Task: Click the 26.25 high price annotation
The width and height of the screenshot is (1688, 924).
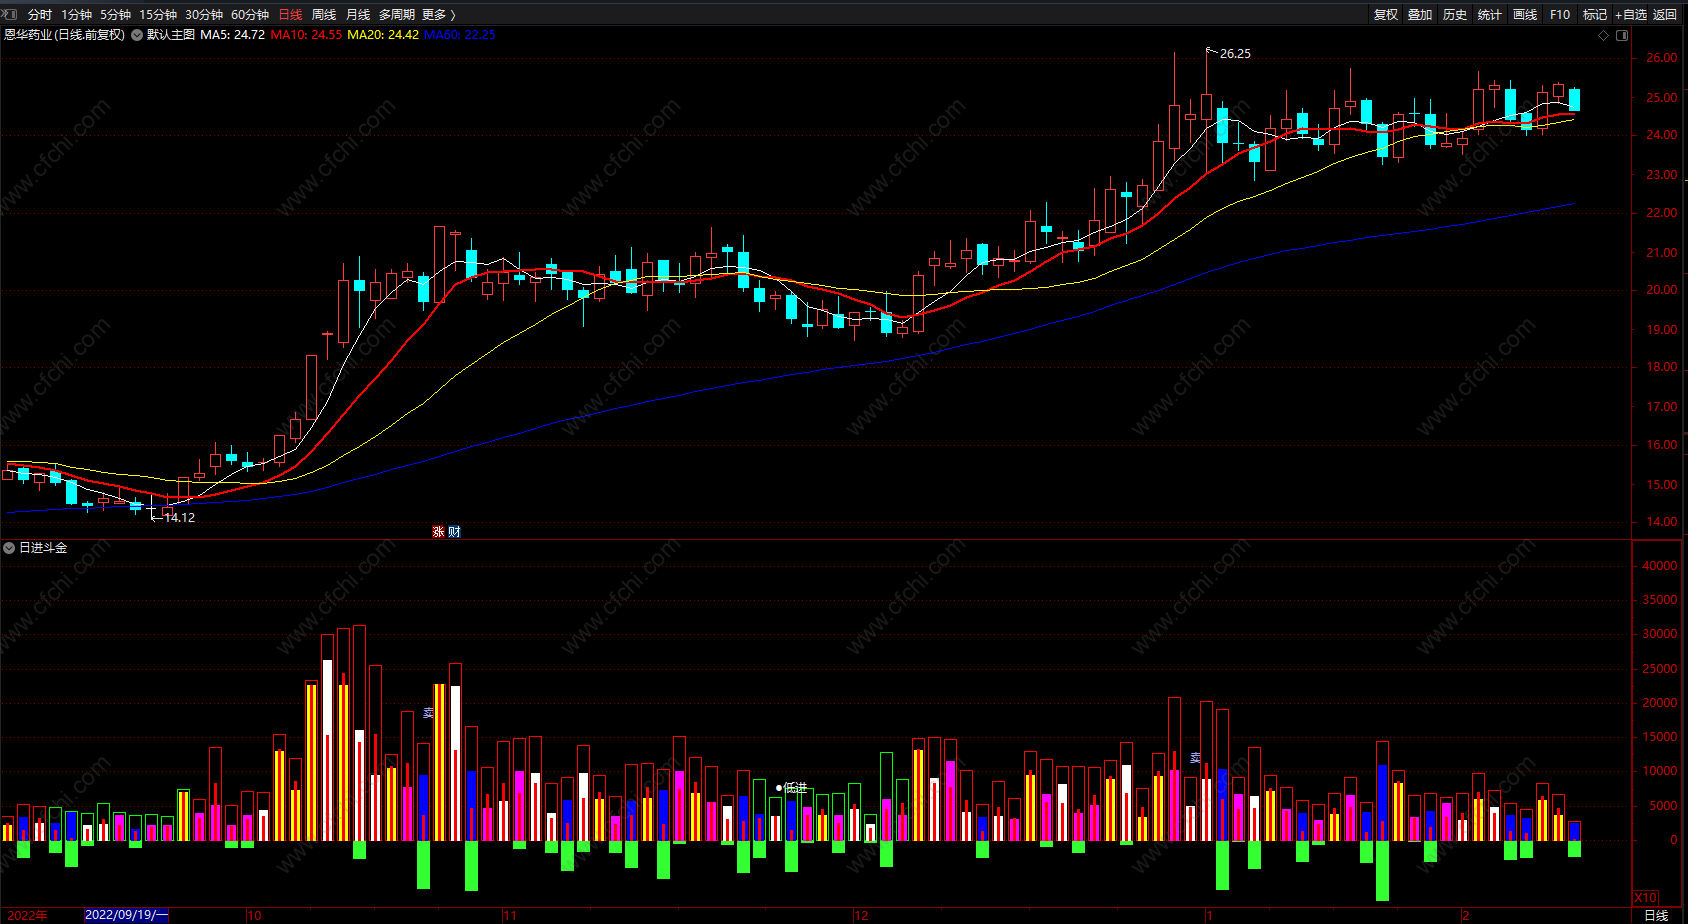Action: [1235, 54]
